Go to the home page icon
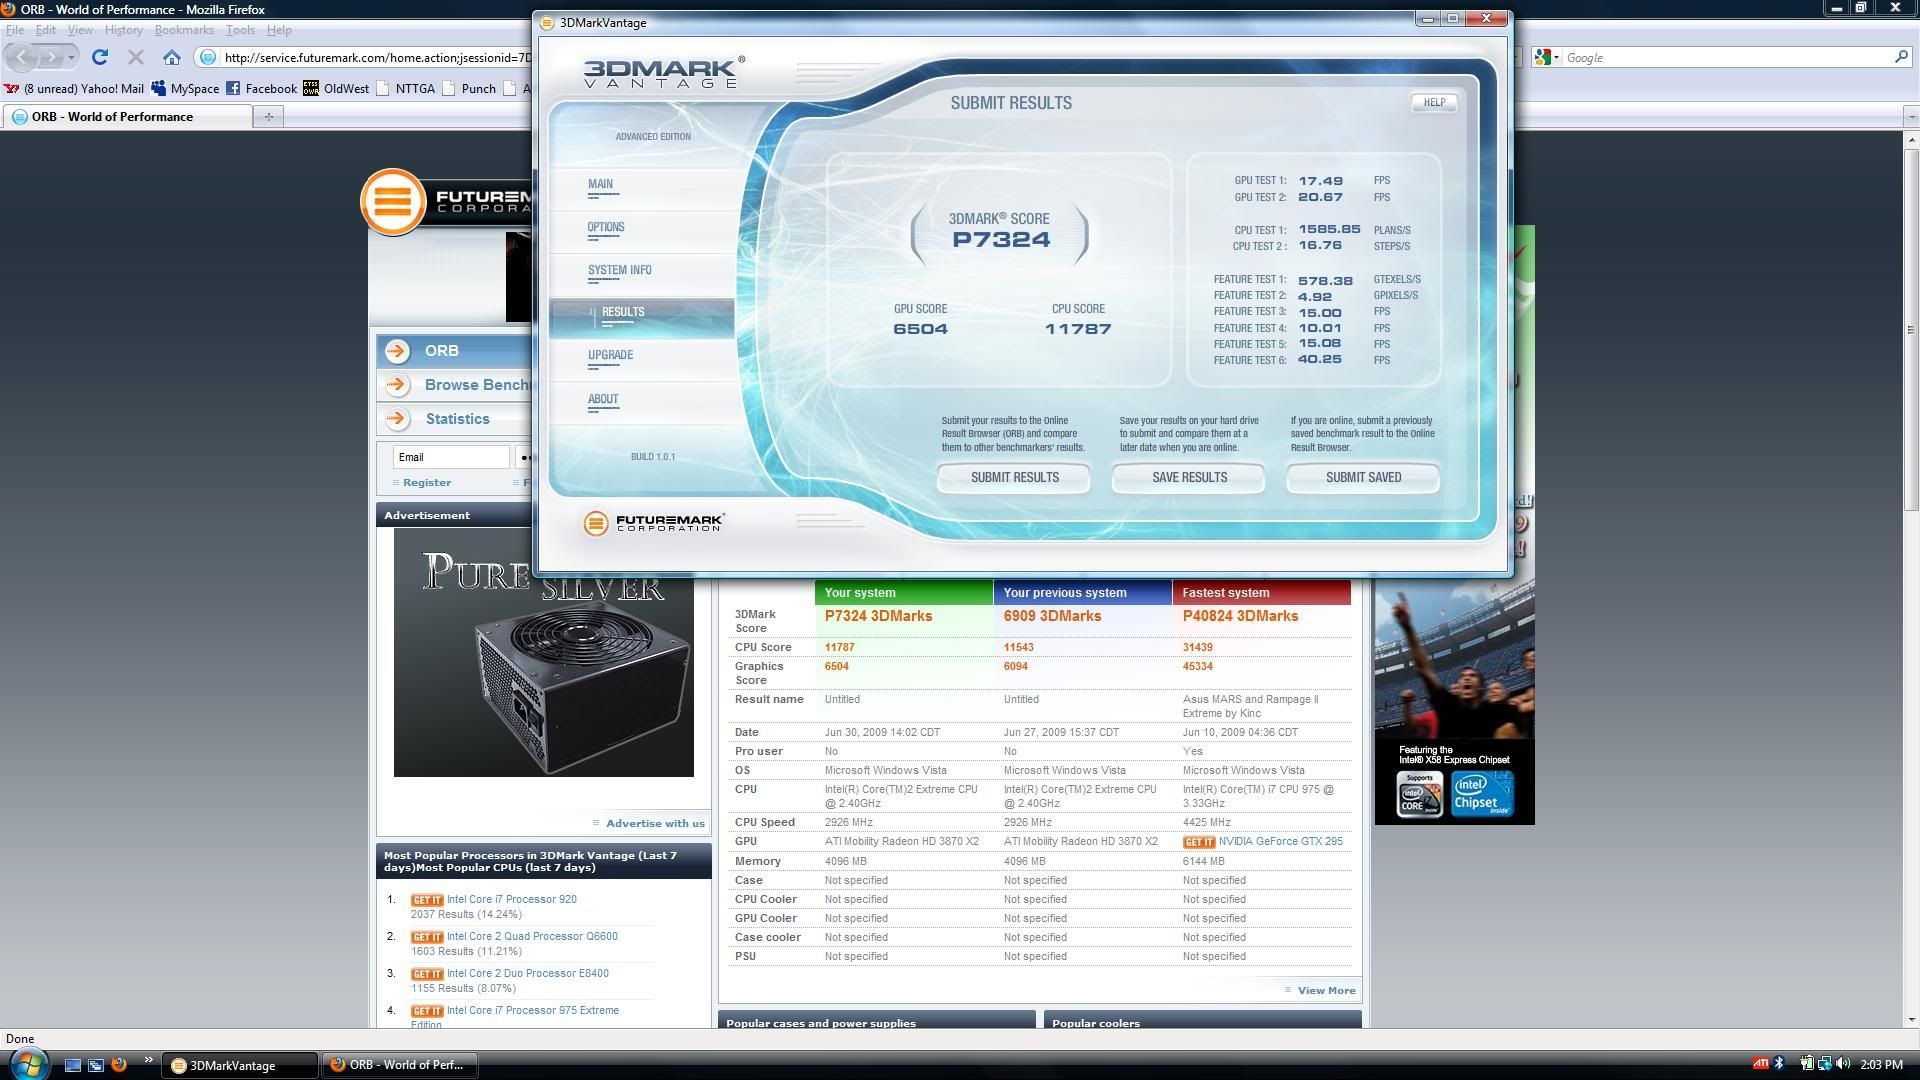 coord(172,57)
